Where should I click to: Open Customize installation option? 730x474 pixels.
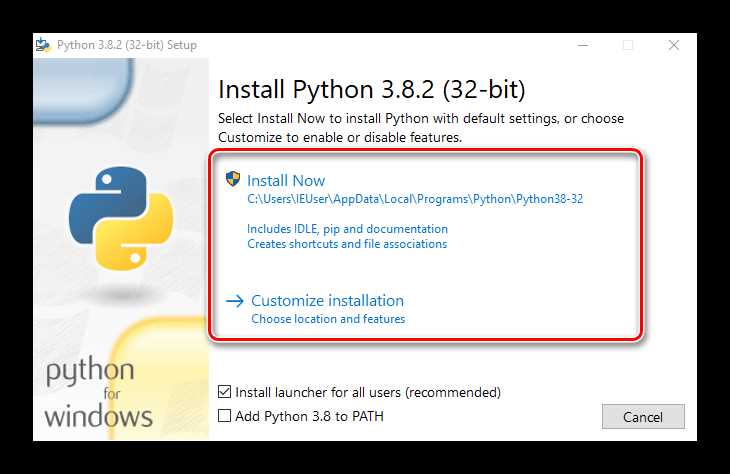(327, 301)
